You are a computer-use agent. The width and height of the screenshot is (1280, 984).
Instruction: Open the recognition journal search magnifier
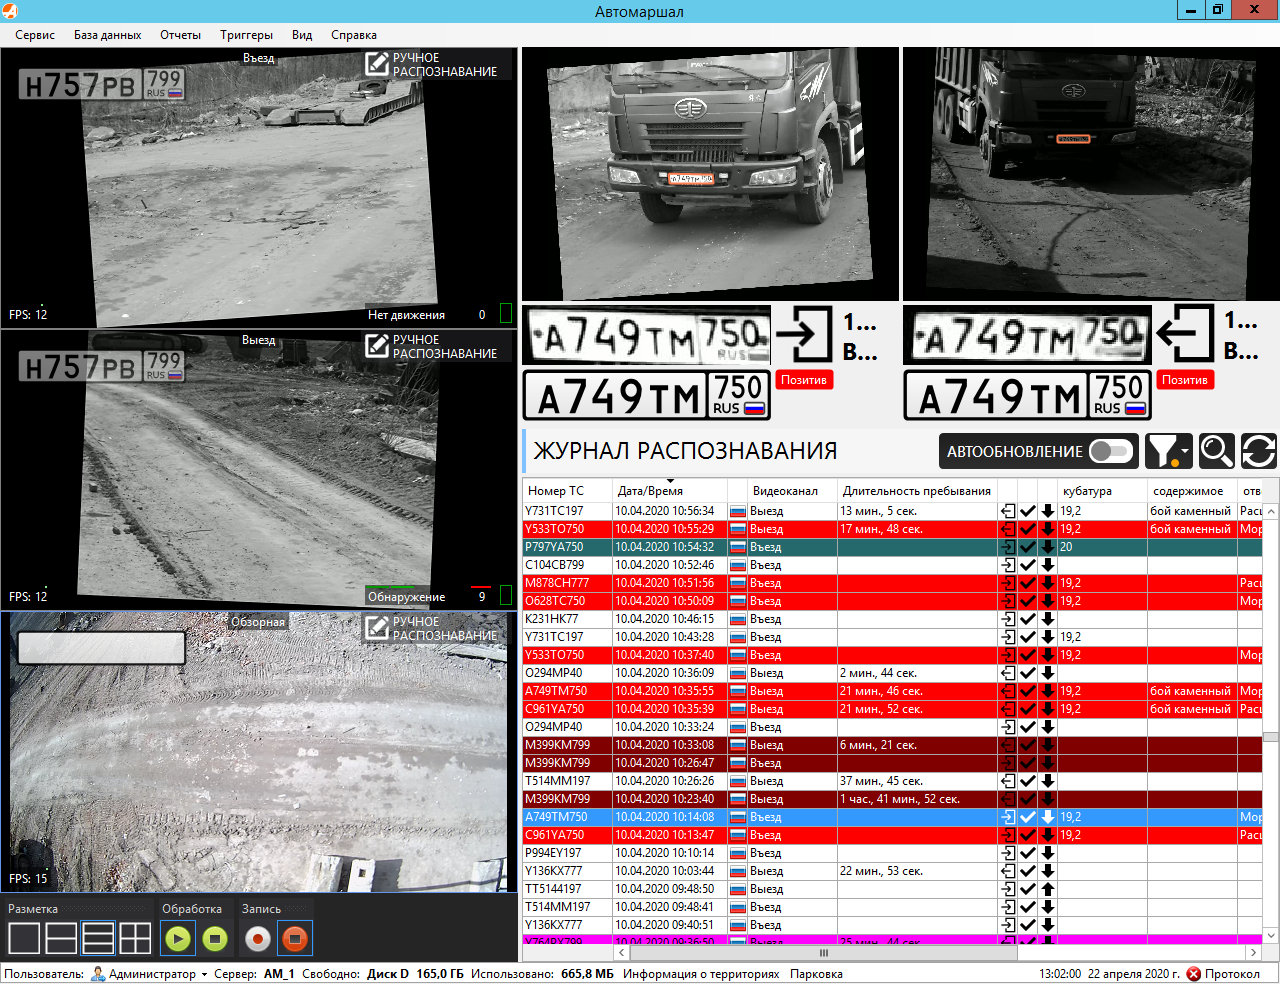tap(1216, 451)
